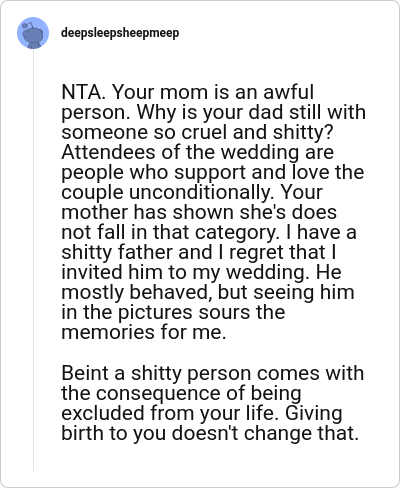Click the line "someone so cruel and shitty?"

tap(197, 132)
